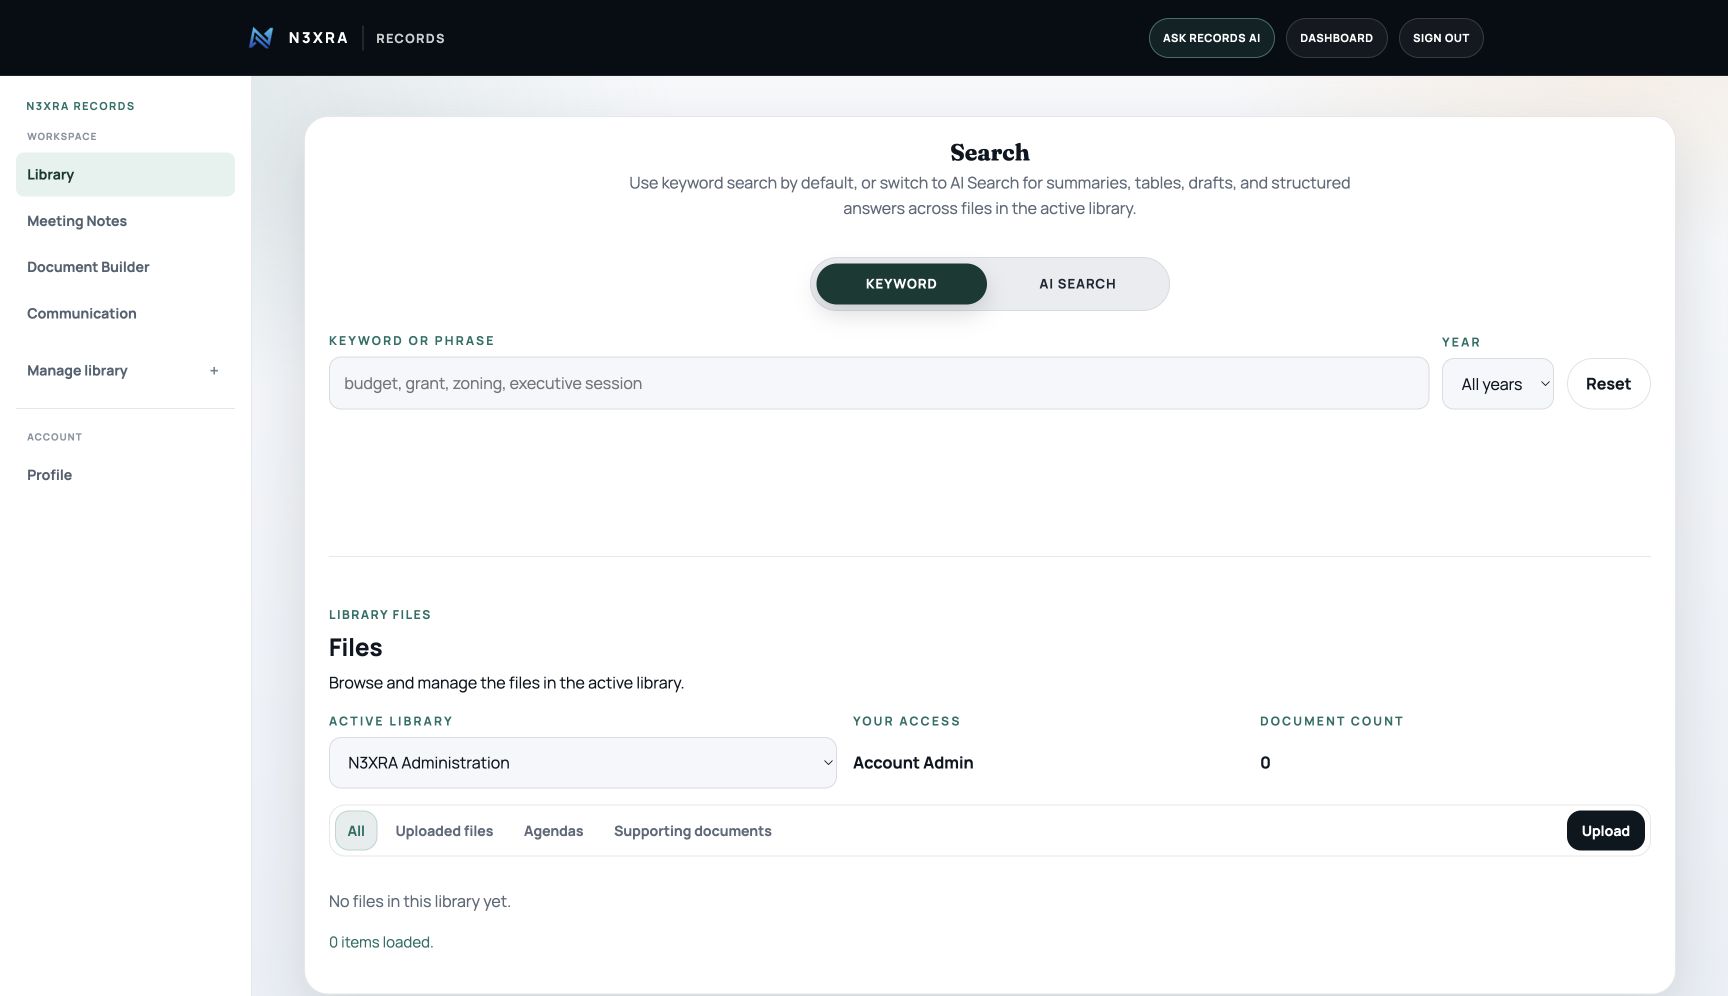Click the Upload button
Screen dimensions: 1728x996
point(1605,831)
